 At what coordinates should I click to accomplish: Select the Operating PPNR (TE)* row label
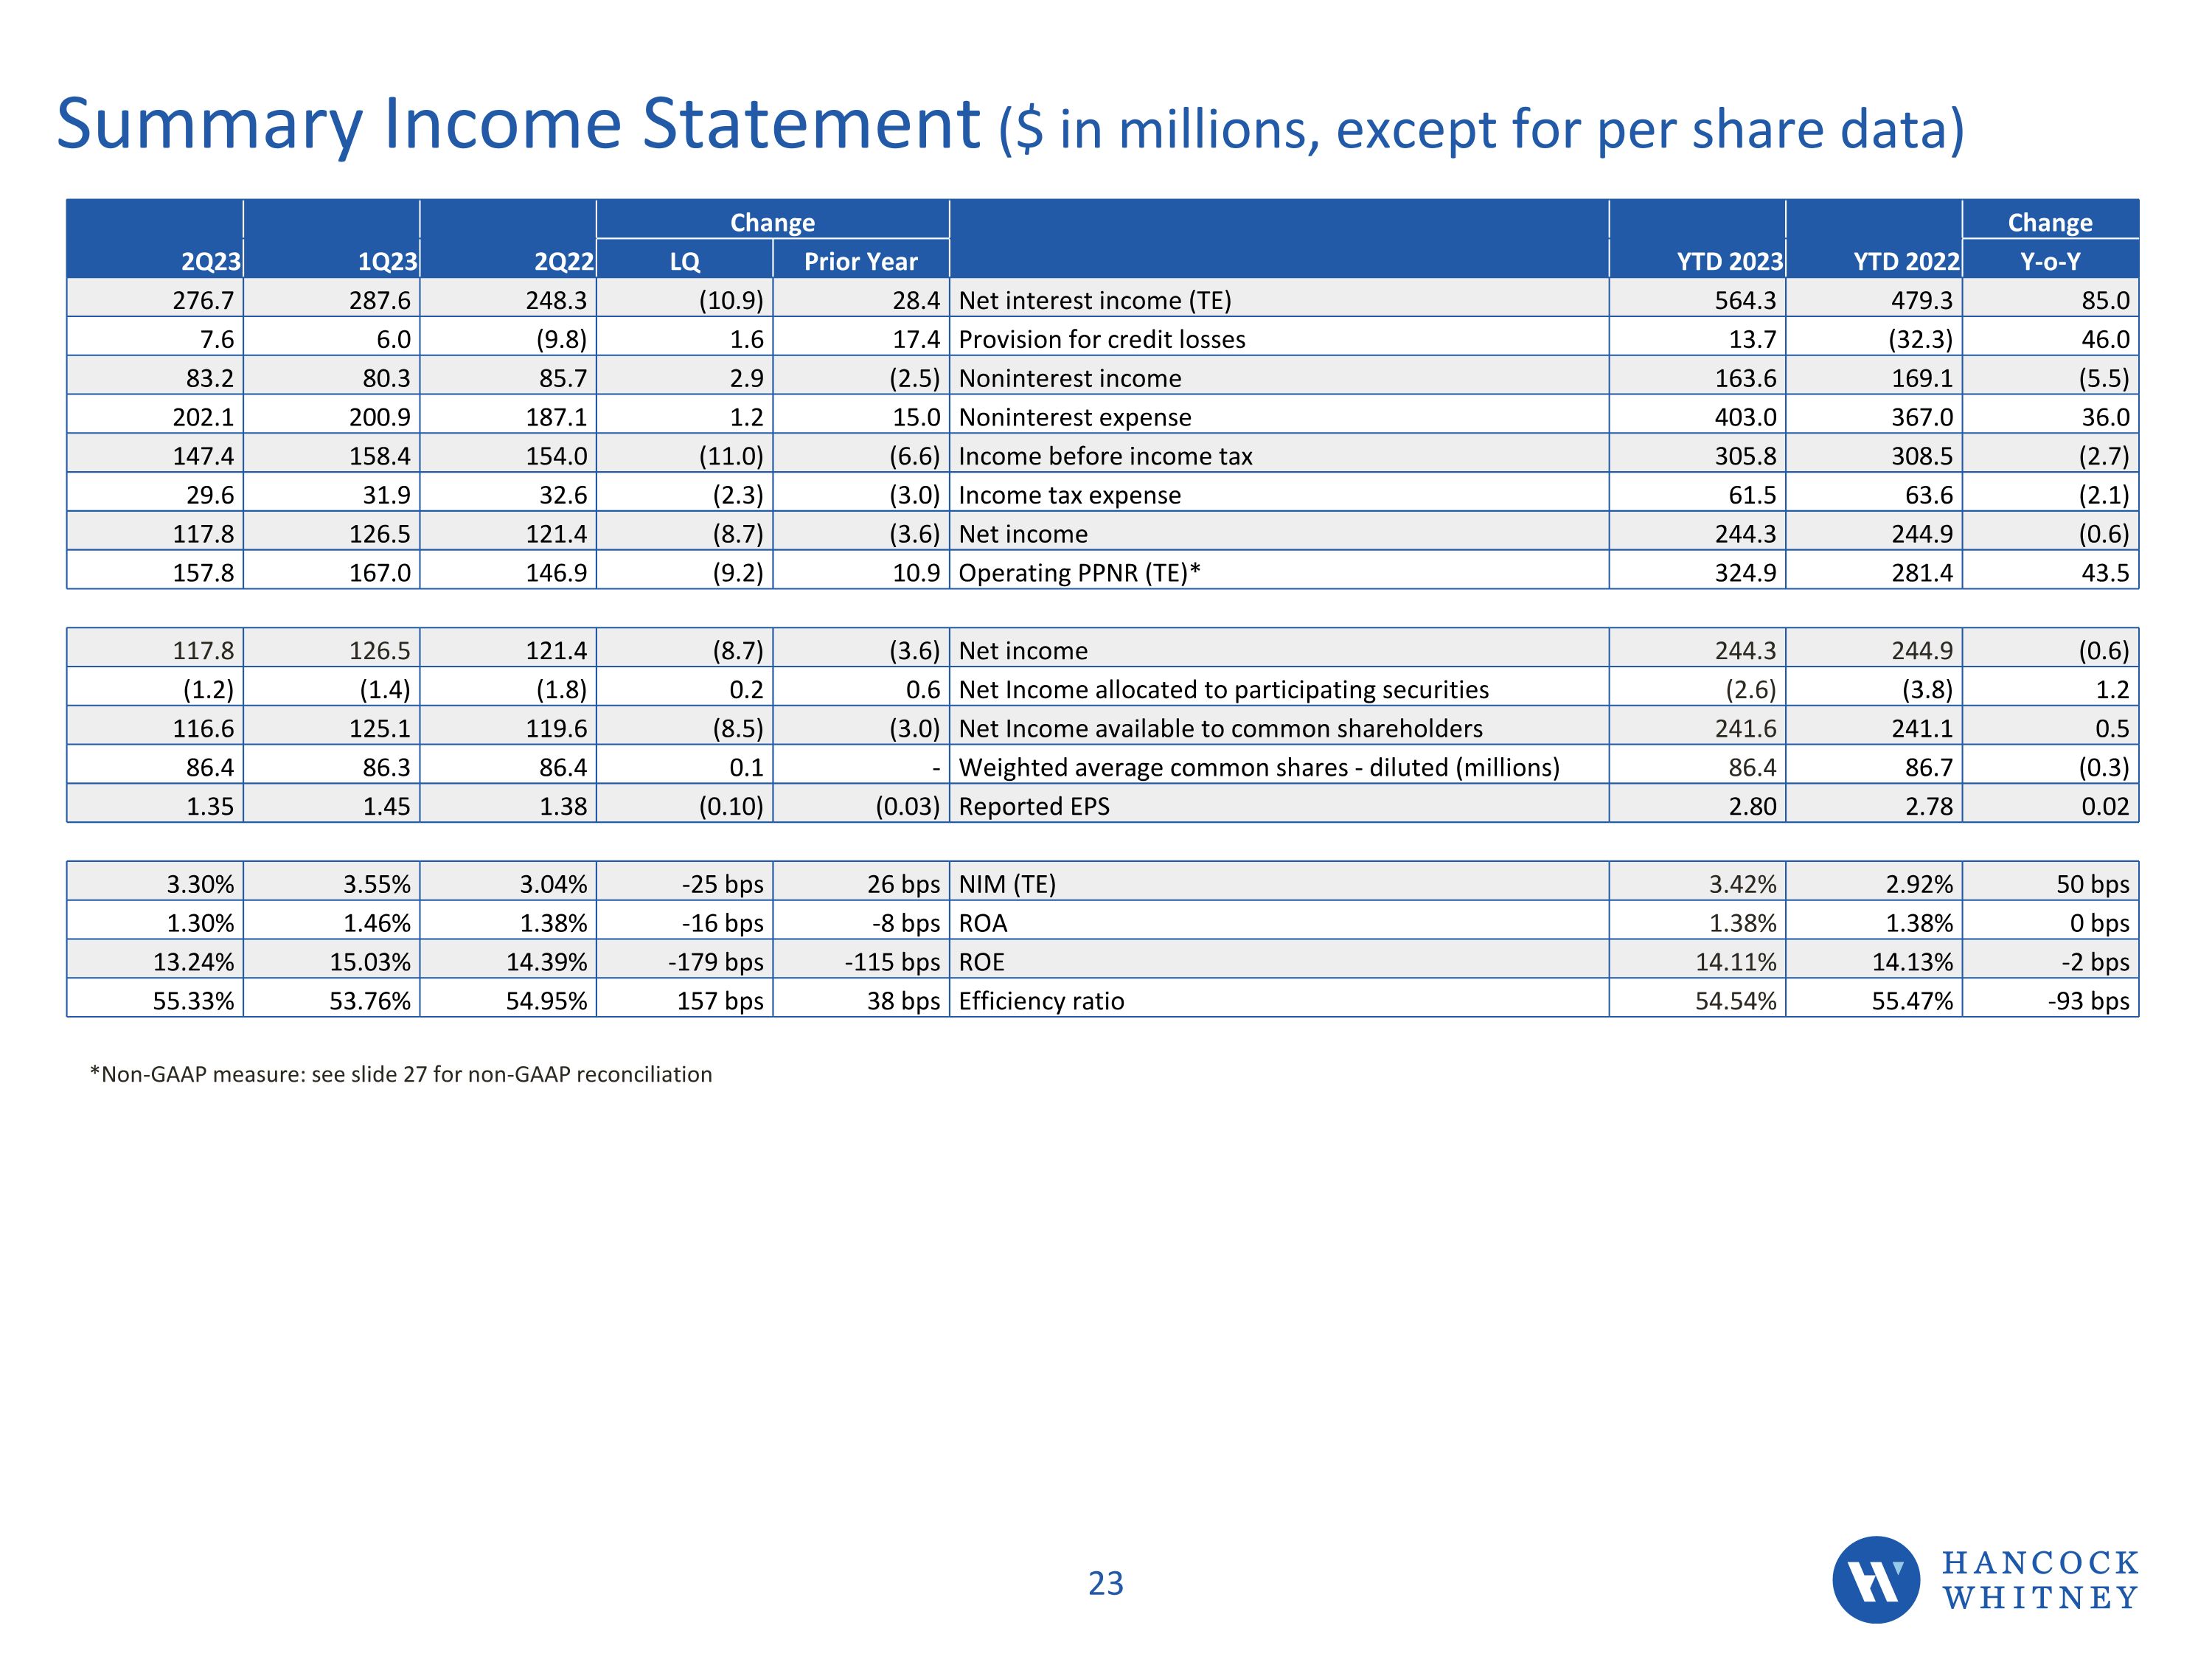[x=1079, y=573]
